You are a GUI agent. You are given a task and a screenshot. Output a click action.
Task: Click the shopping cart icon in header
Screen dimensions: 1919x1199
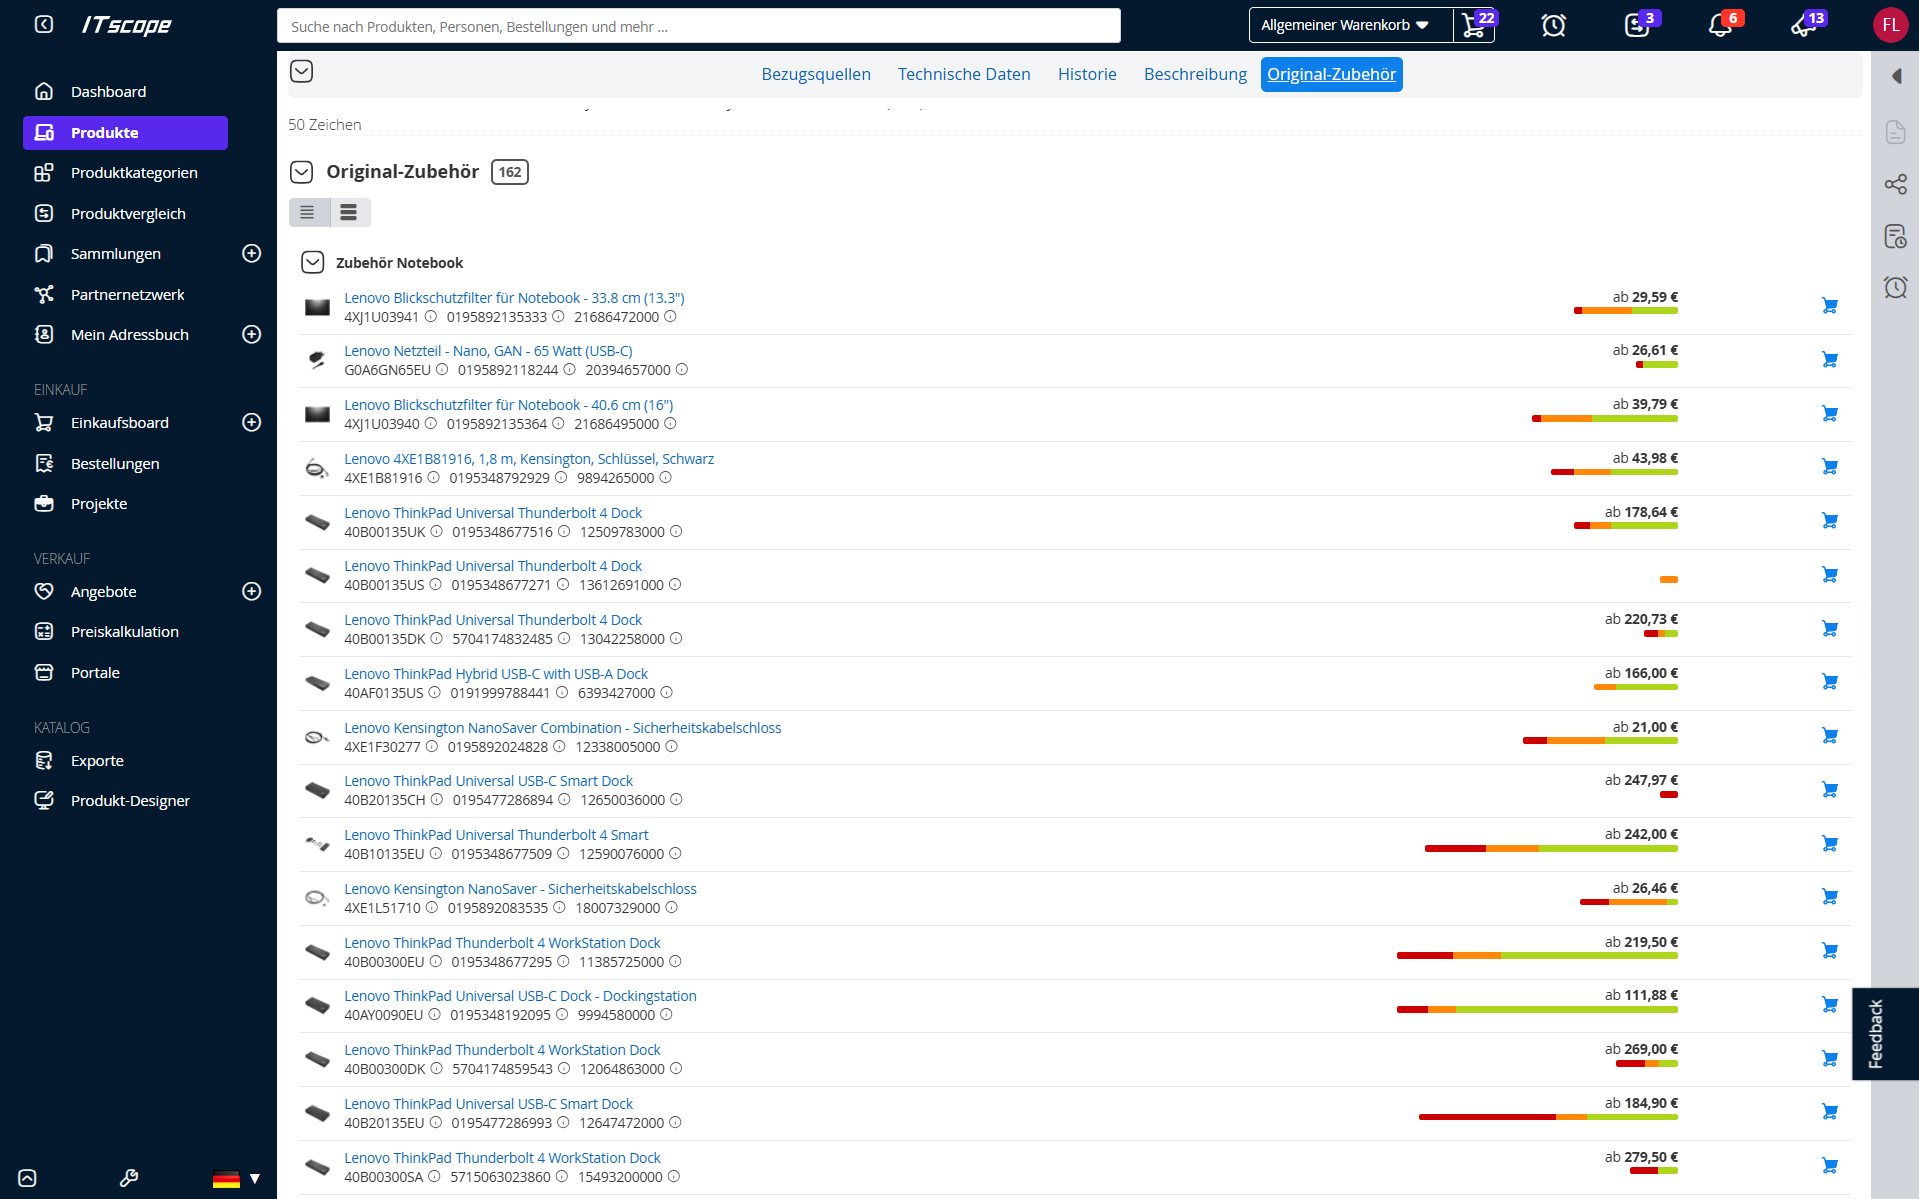1473,25
